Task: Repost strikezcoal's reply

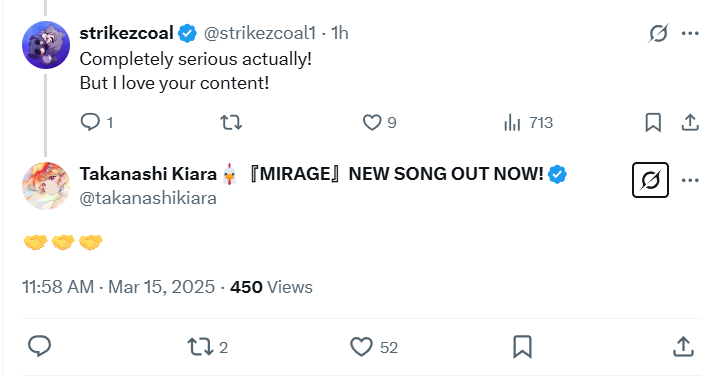Action: [x=231, y=122]
